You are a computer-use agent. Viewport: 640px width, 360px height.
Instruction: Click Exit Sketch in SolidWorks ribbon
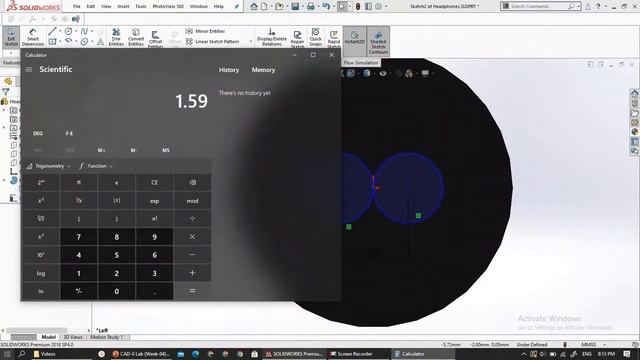pos(11,37)
